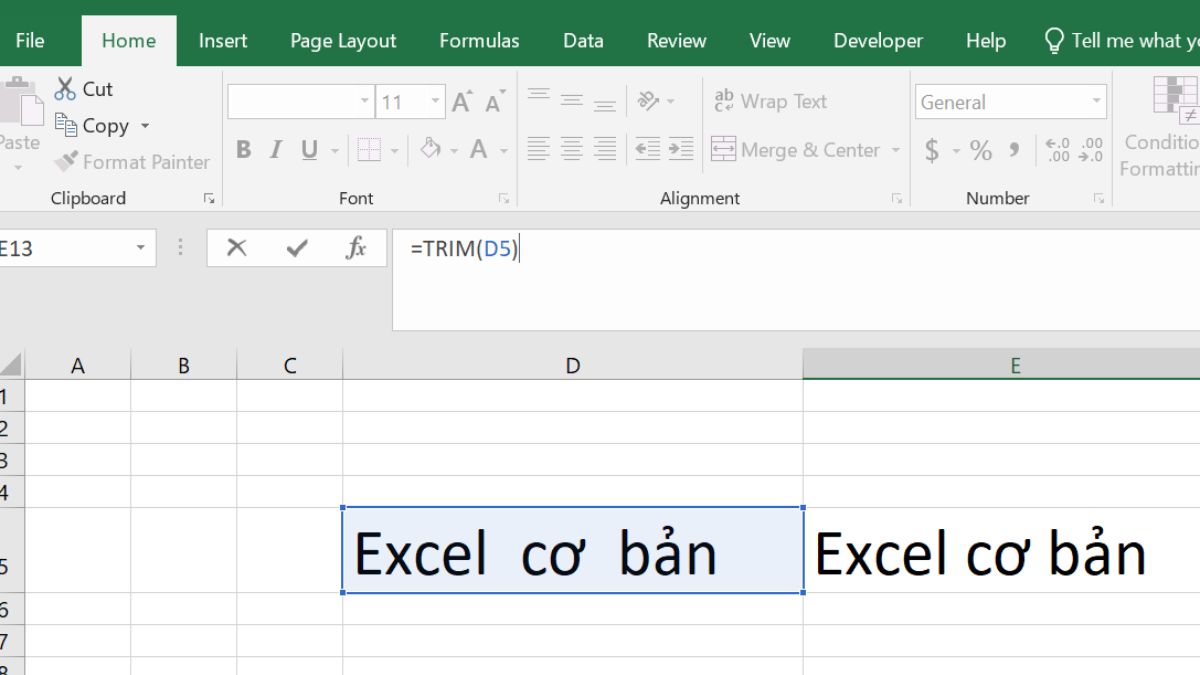Increase indent
The width and height of the screenshot is (1200, 675).
click(x=681, y=150)
